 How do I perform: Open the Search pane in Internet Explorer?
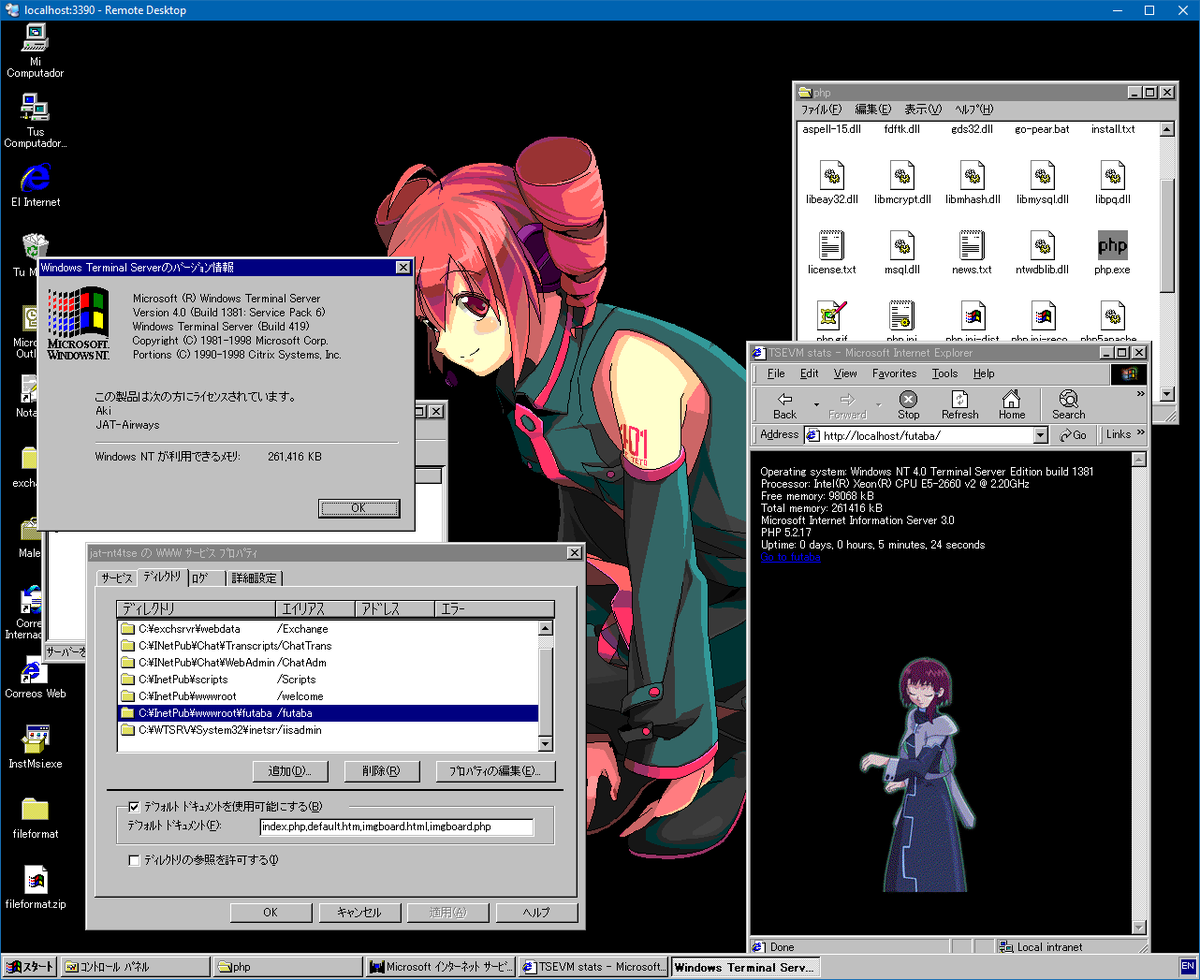[1068, 405]
